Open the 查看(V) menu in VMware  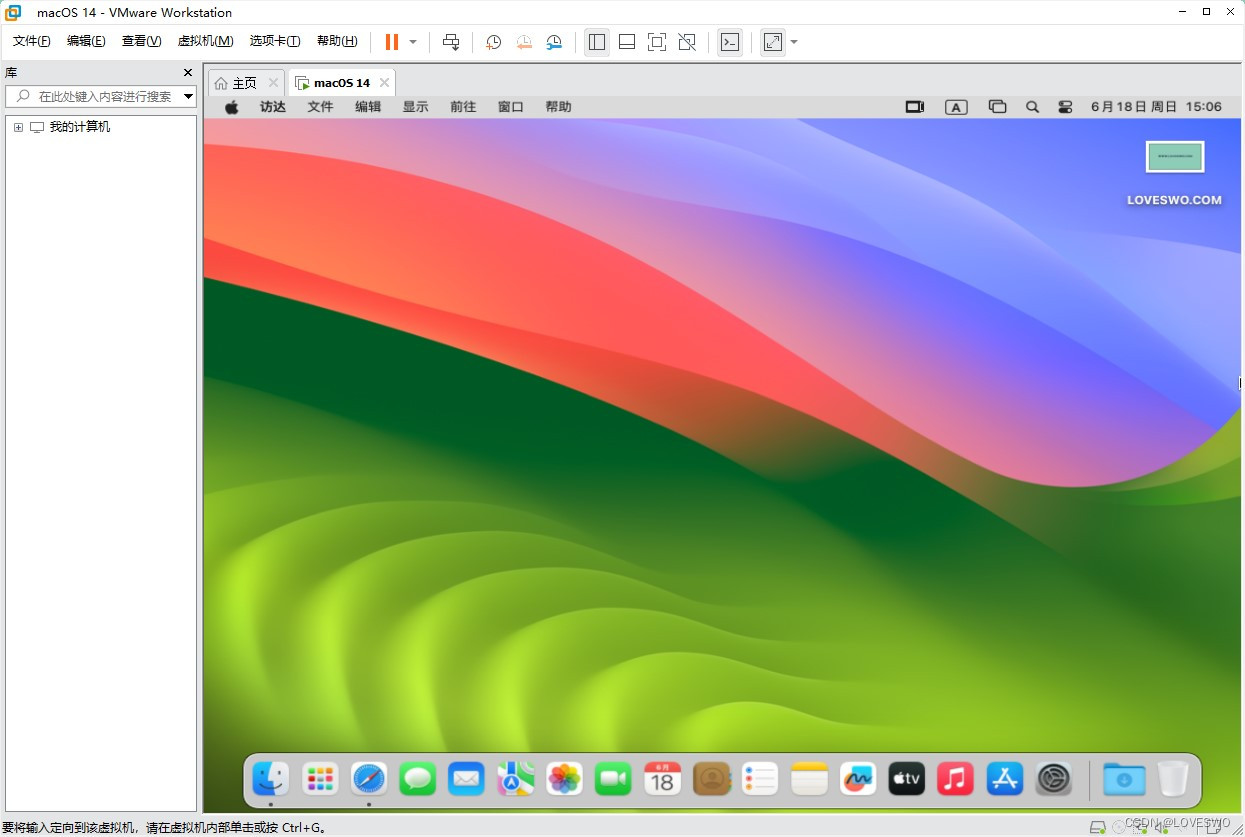coord(141,41)
